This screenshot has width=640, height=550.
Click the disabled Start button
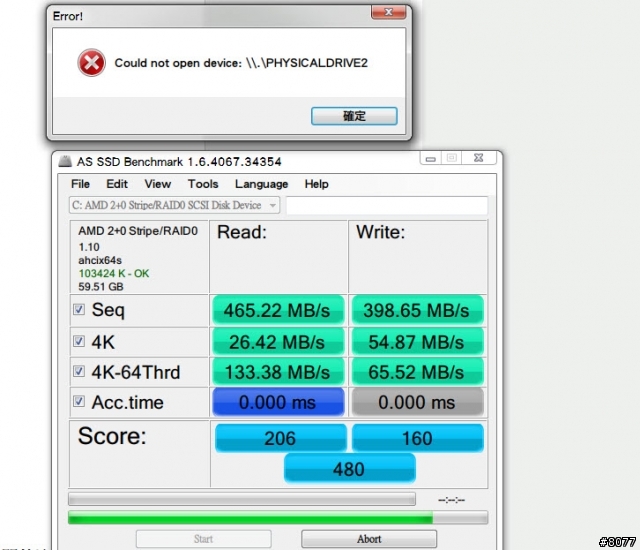(x=203, y=539)
